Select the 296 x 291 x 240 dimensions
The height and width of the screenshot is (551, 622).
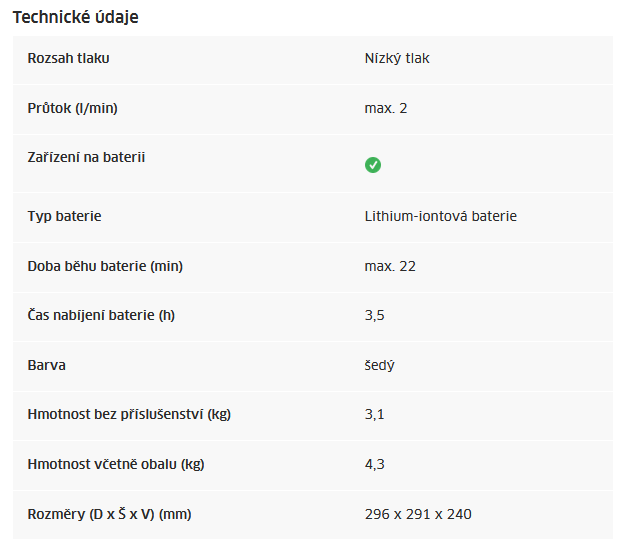coord(418,514)
